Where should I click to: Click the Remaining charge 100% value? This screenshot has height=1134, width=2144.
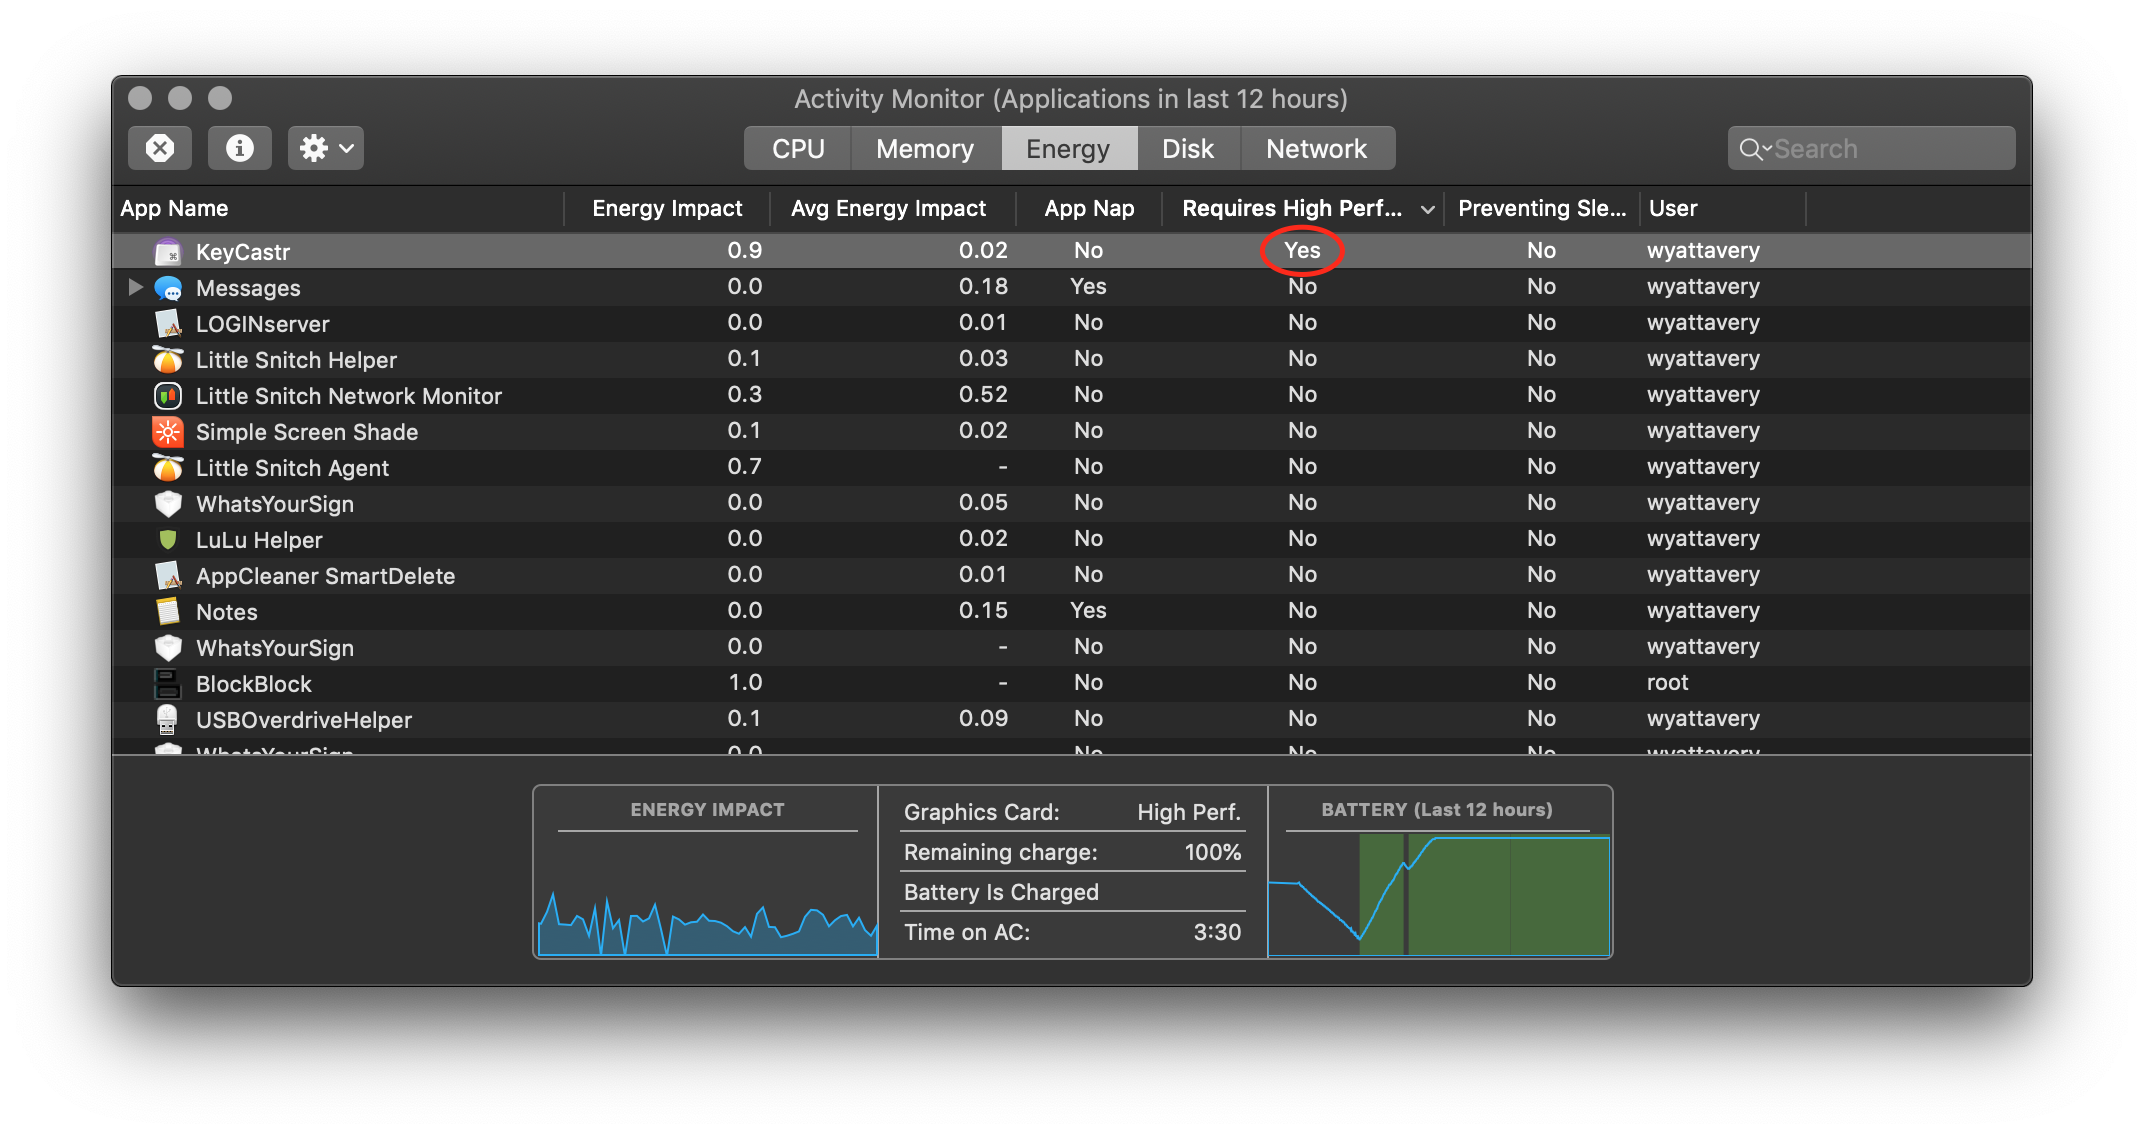1213,852
